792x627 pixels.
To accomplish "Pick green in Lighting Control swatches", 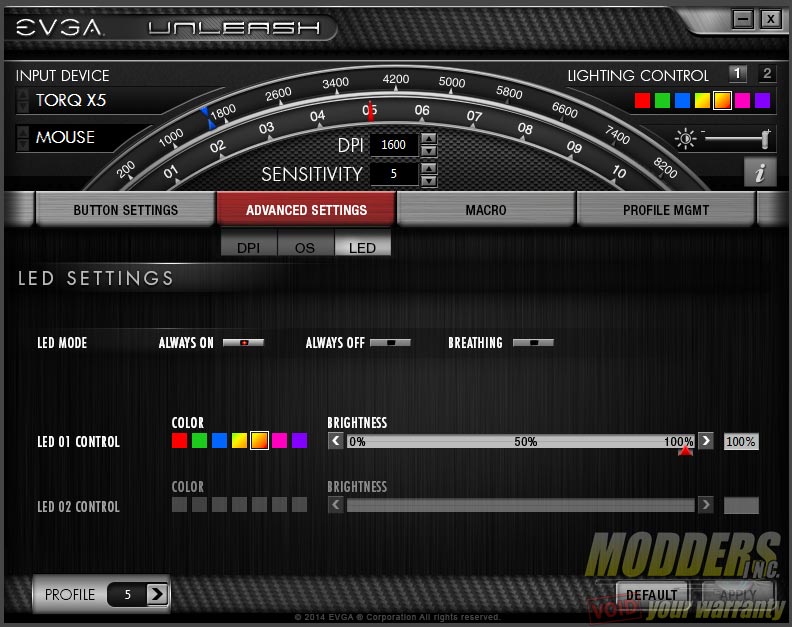I will (662, 101).
